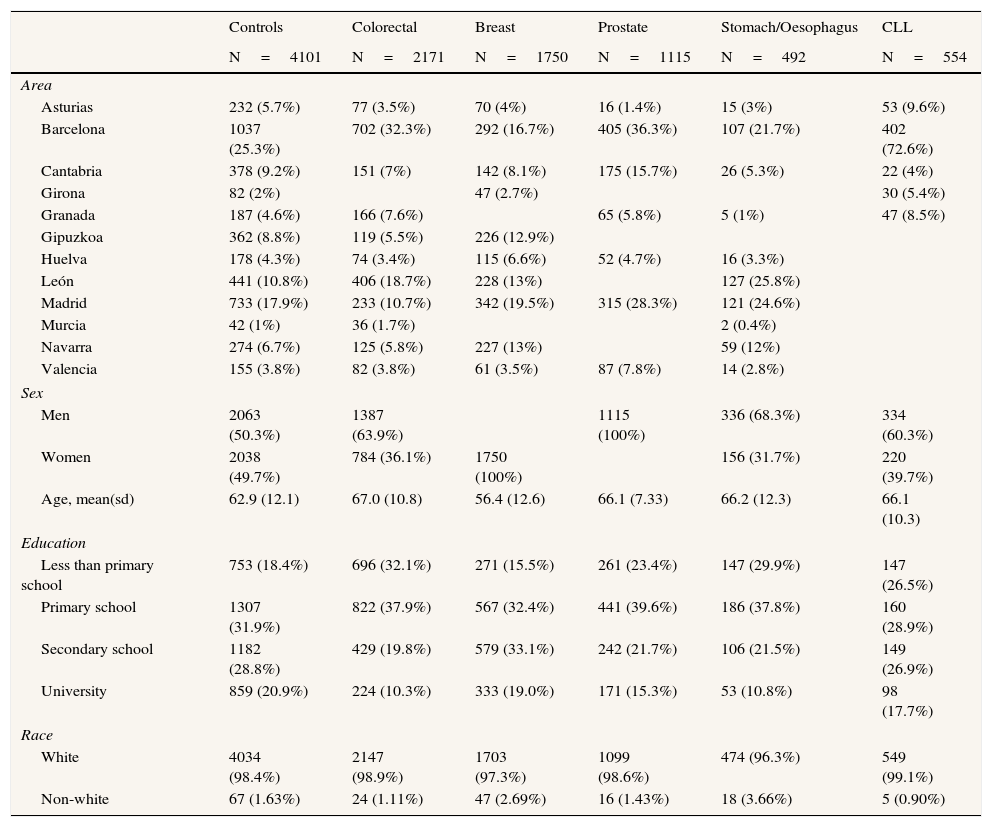Select the Asturias row label

[x=67, y=107]
